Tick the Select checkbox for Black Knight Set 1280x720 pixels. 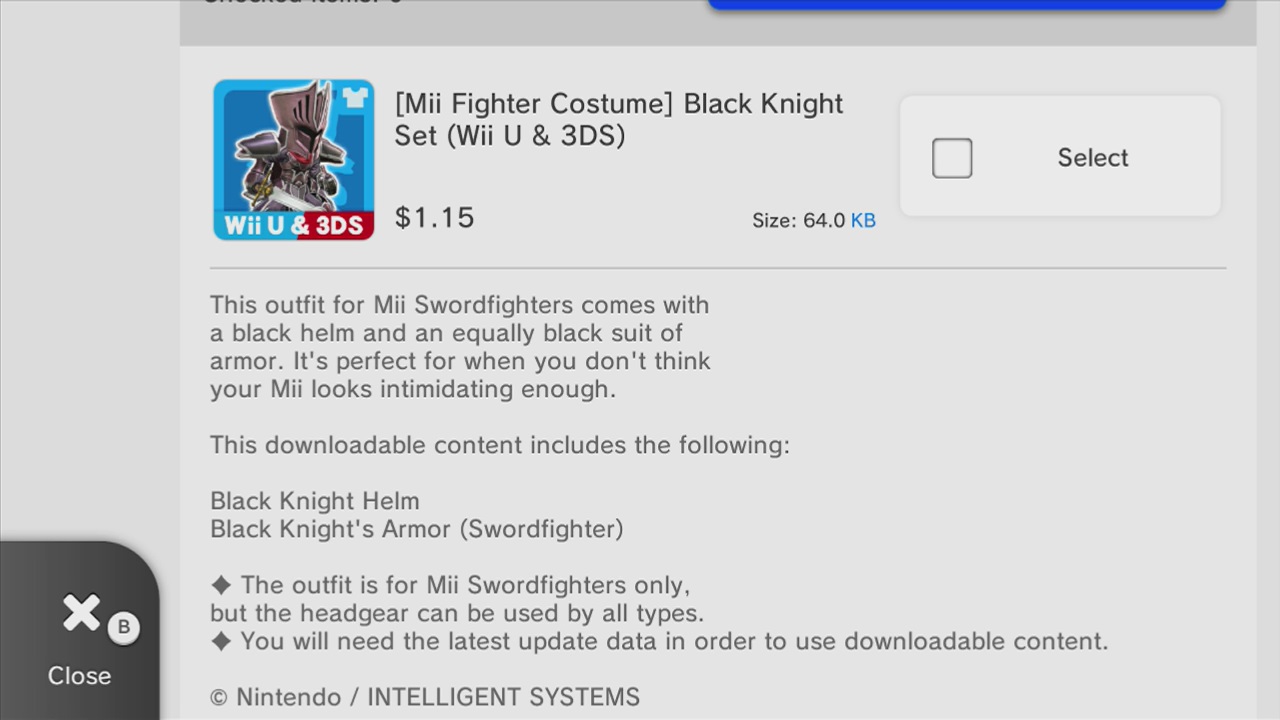tap(952, 158)
